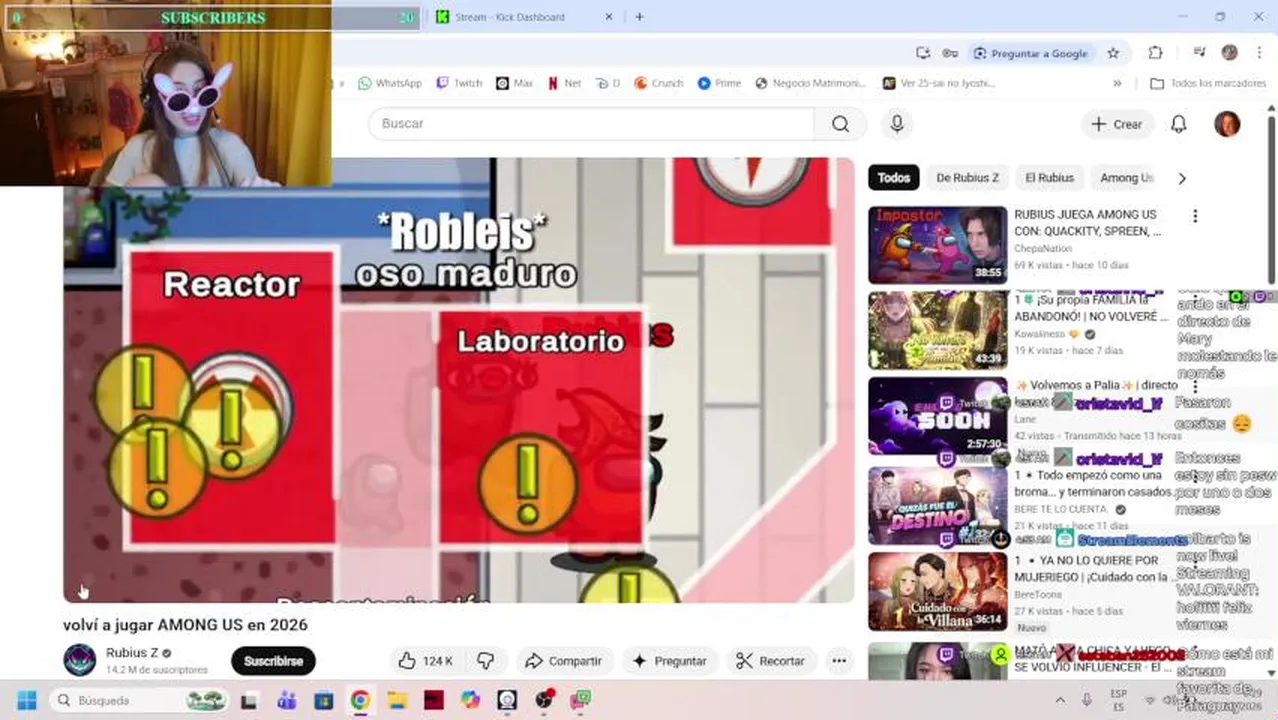Open SOON stream thumbnail 2:57:30
This screenshot has height=720, width=1278.
point(937,417)
